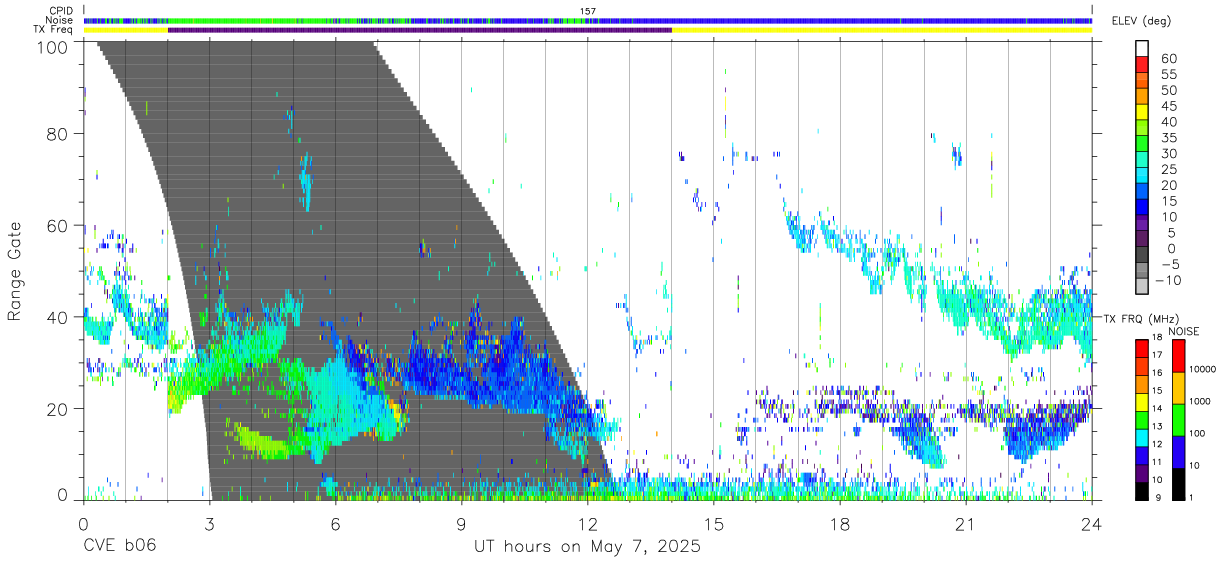This screenshot has width=1228, height=567.
Task: Pick the red top segment of the TX FRQ bar
Action: [1142, 349]
